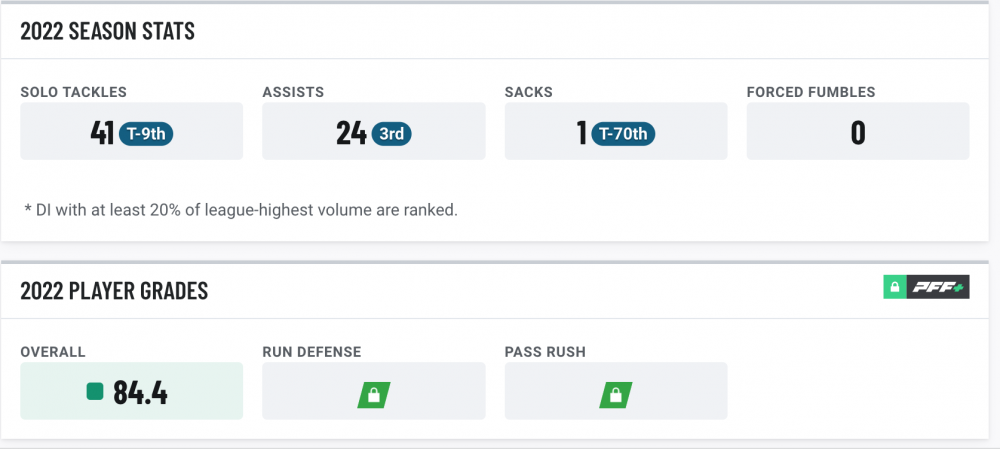Screen dimensions: 1000x449
Task: Open the PFF+ logo badge
Action: click(x=938, y=288)
